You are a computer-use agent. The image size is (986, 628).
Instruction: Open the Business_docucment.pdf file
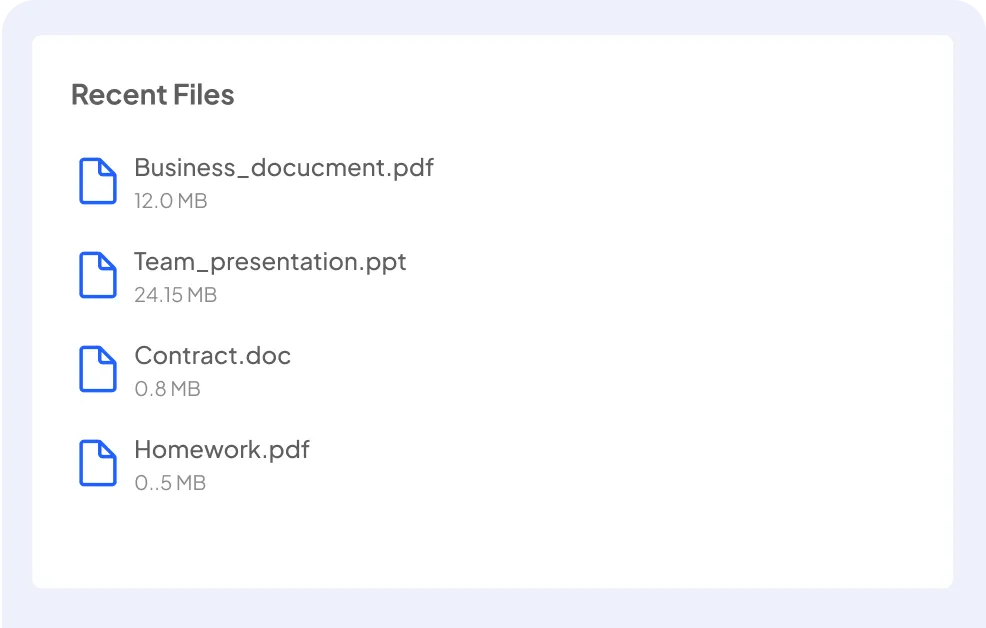[x=284, y=168]
